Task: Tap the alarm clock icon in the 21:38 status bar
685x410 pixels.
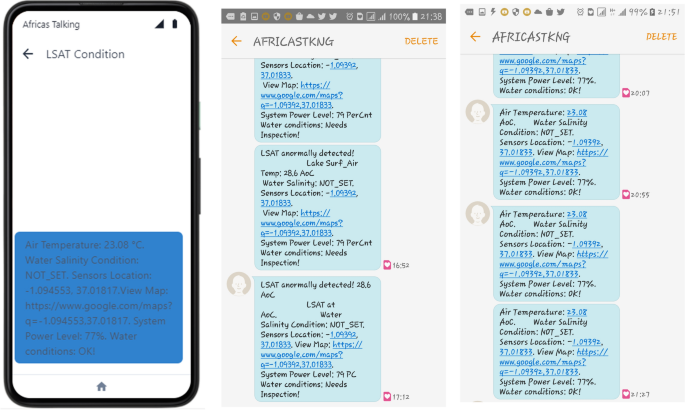Action: (349, 17)
